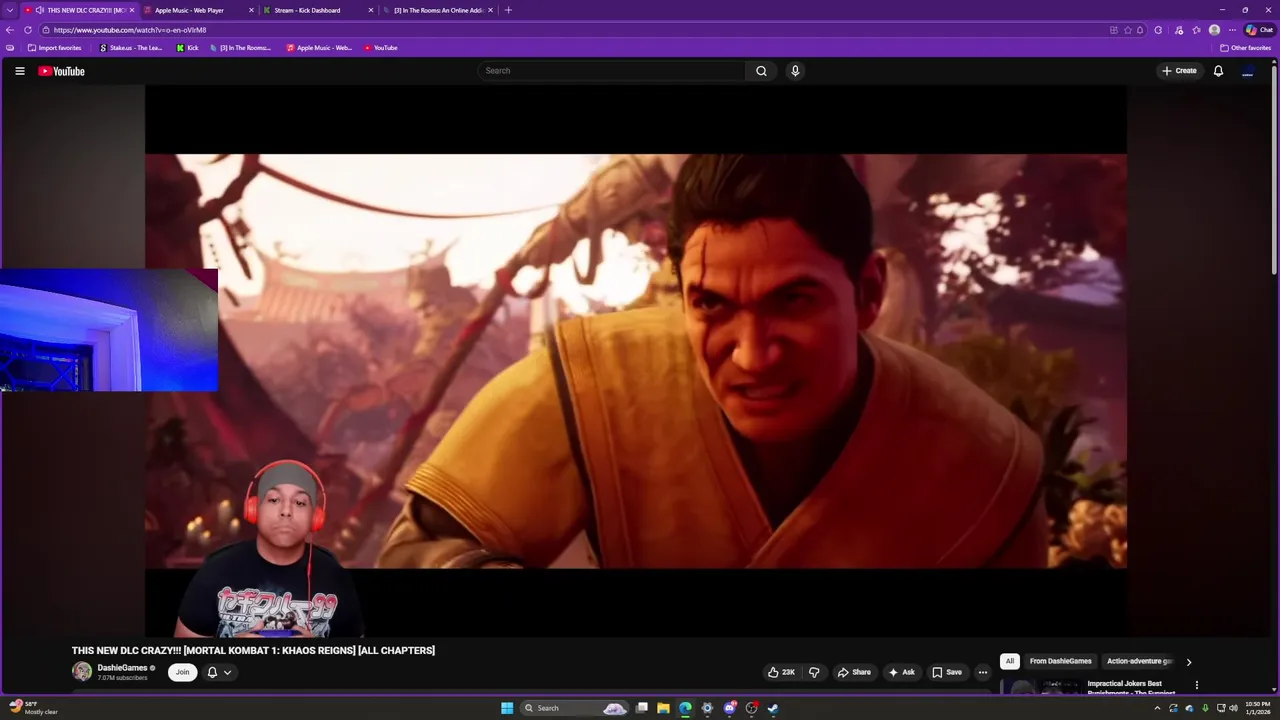The width and height of the screenshot is (1280, 720).
Task: Open browser settings and more ellipsis
Action: (1232, 30)
